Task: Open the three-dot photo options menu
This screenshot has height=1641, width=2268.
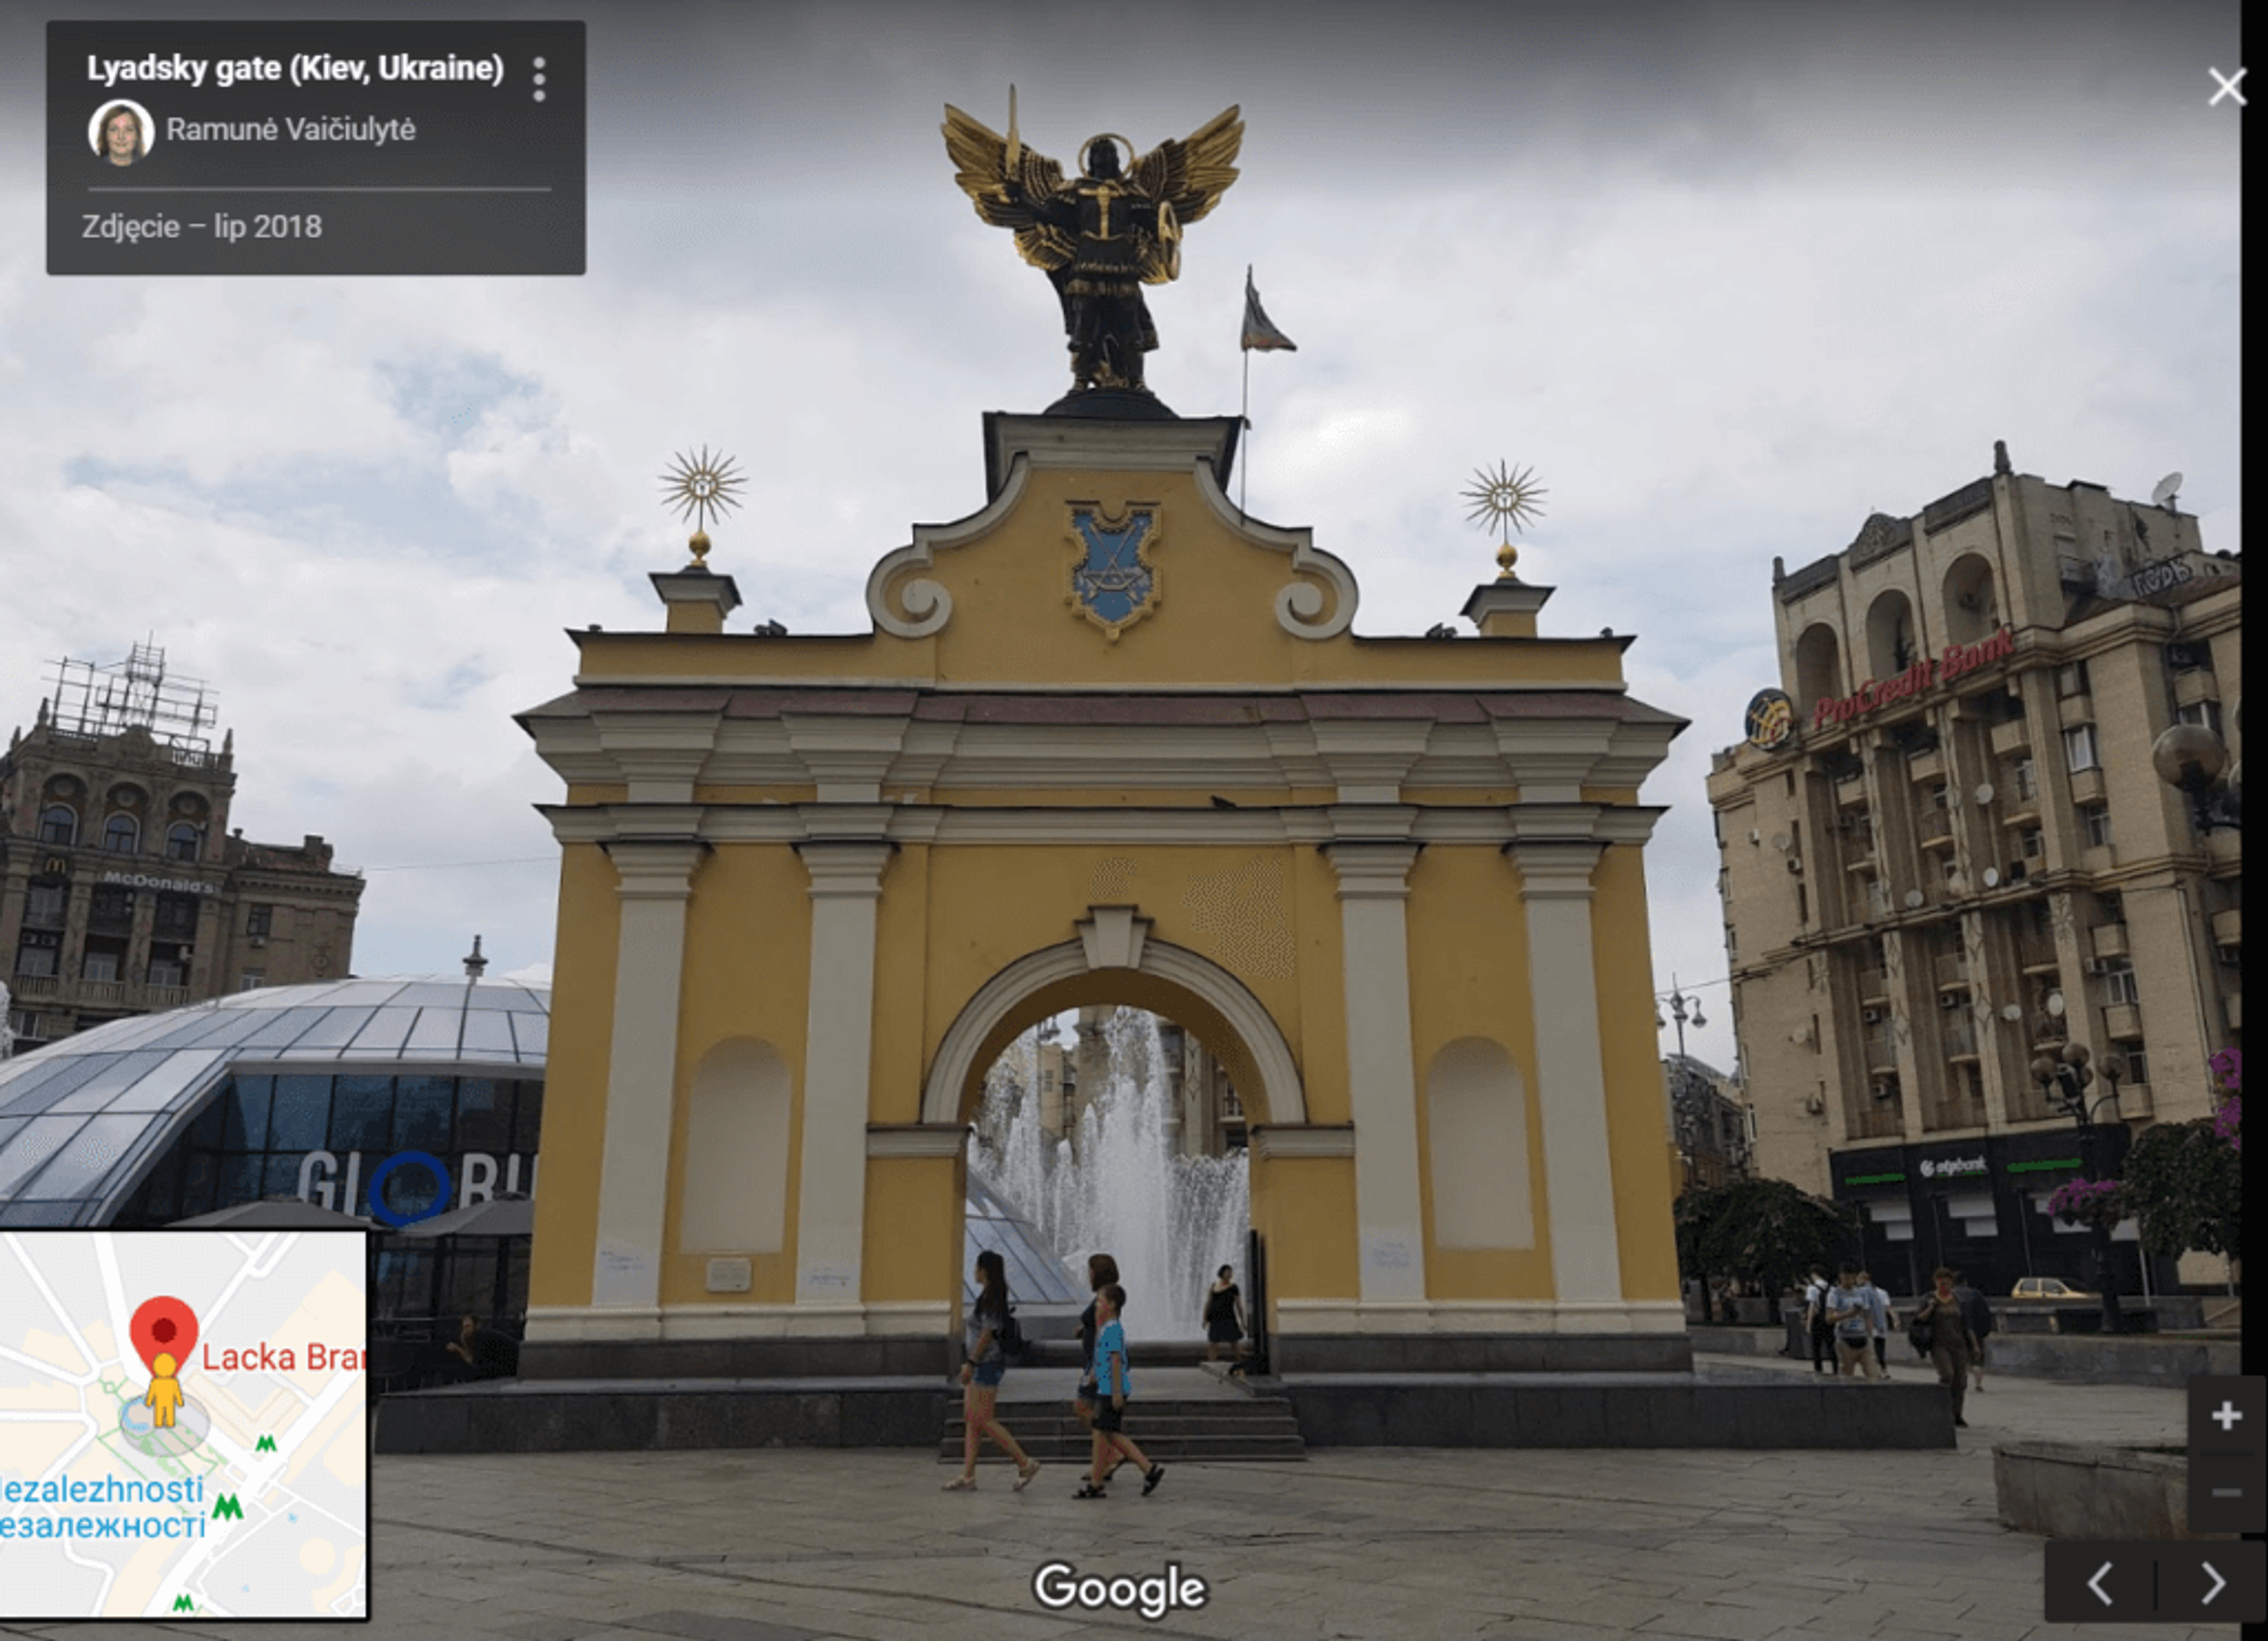Action: coord(539,79)
